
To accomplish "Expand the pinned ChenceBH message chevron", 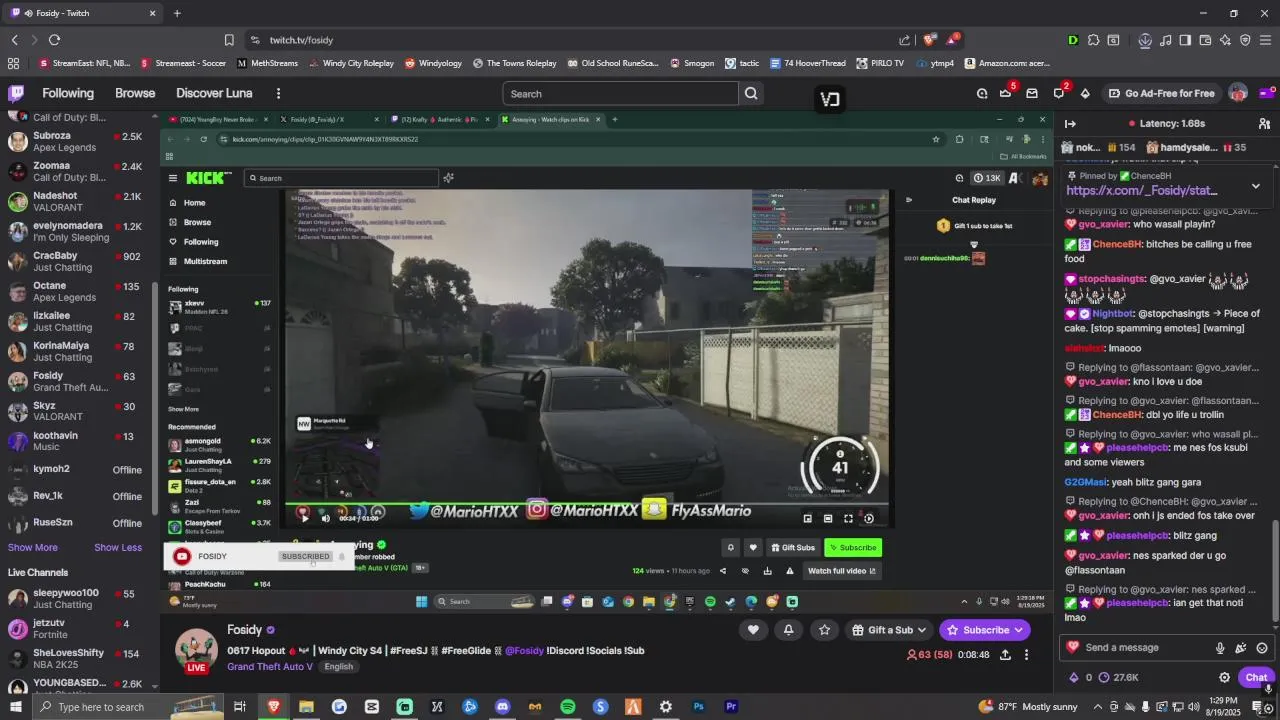I will pyautogui.click(x=1256, y=186).
